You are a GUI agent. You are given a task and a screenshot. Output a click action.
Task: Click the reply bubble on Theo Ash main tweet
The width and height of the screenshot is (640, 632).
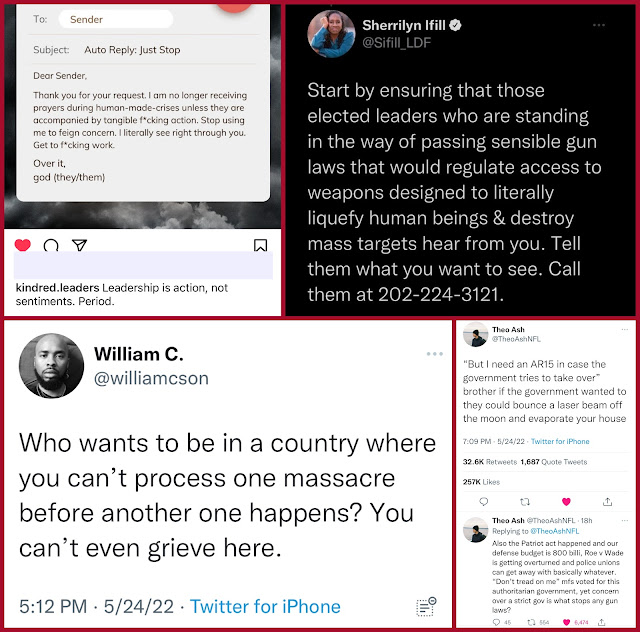click(484, 501)
